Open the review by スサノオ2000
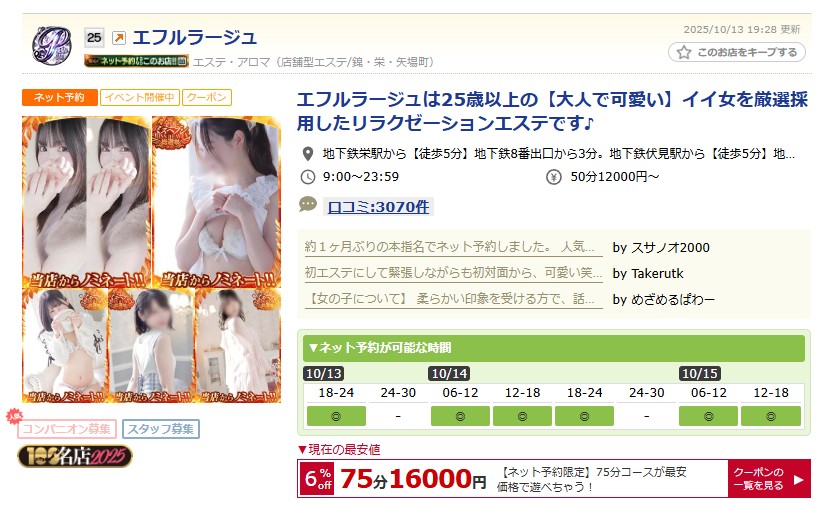The height and width of the screenshot is (509, 824). coord(449,247)
